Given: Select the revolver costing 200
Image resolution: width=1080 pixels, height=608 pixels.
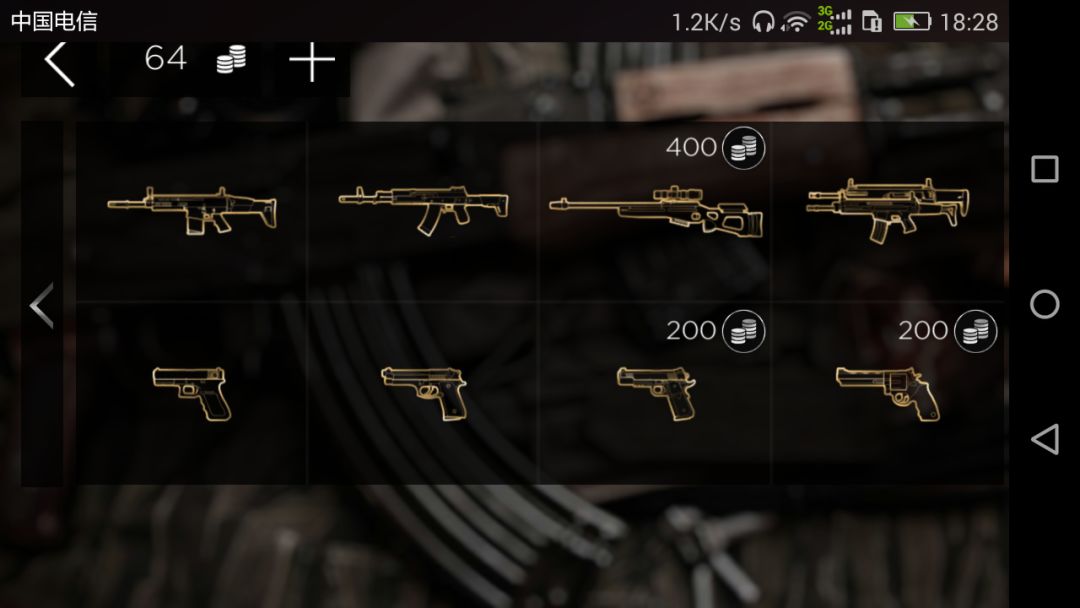Looking at the screenshot, I should coord(888,394).
